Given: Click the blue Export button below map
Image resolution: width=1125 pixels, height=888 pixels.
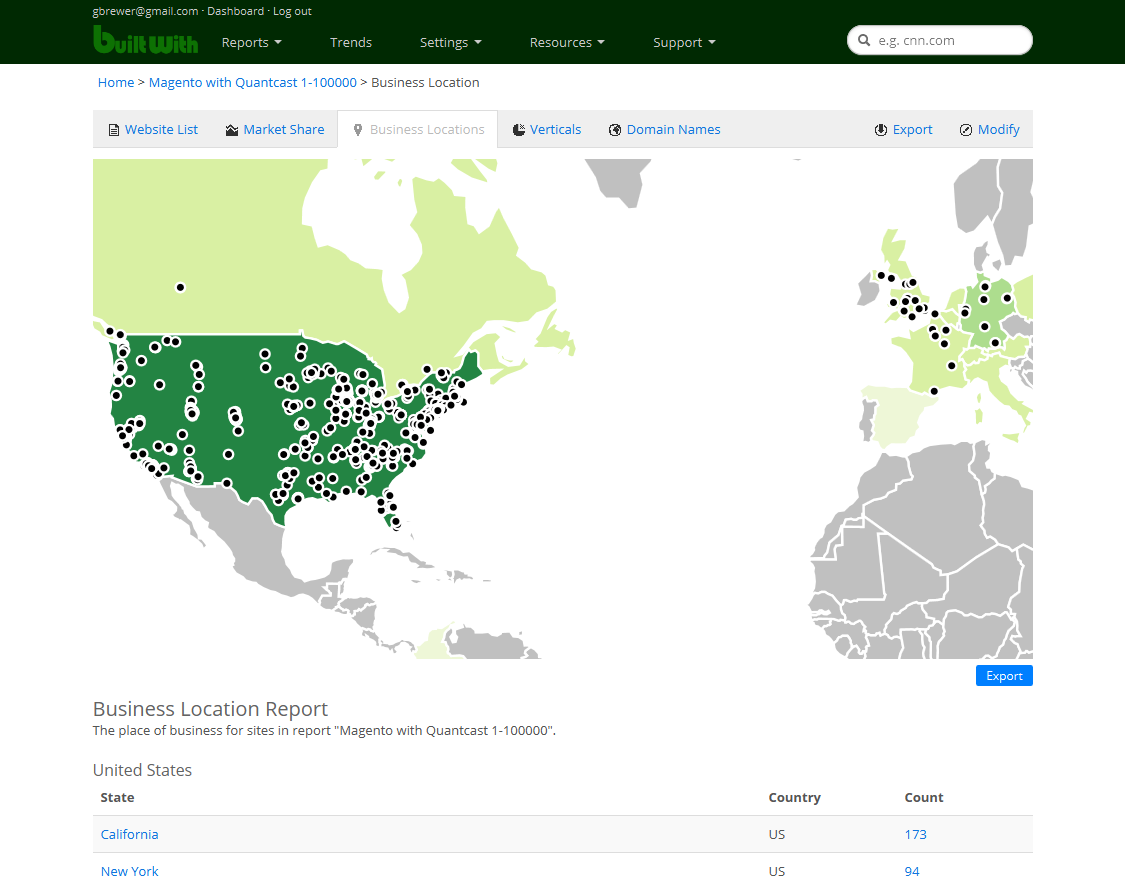Looking at the screenshot, I should (x=1004, y=676).
